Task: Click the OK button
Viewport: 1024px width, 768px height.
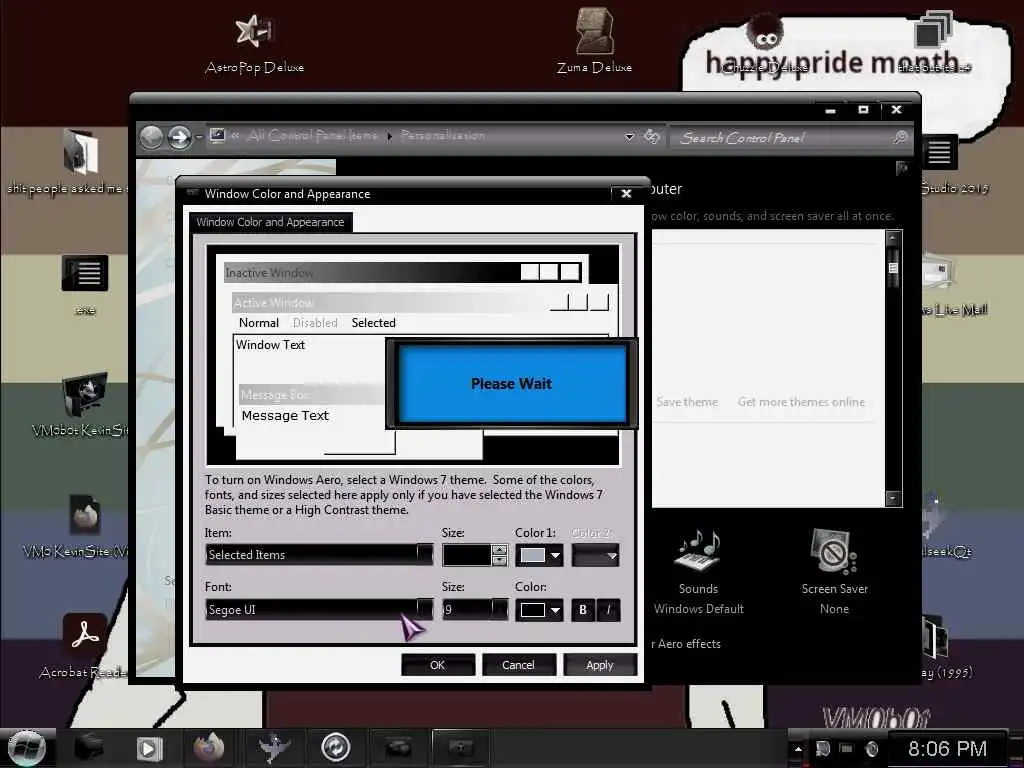Action: click(438, 665)
